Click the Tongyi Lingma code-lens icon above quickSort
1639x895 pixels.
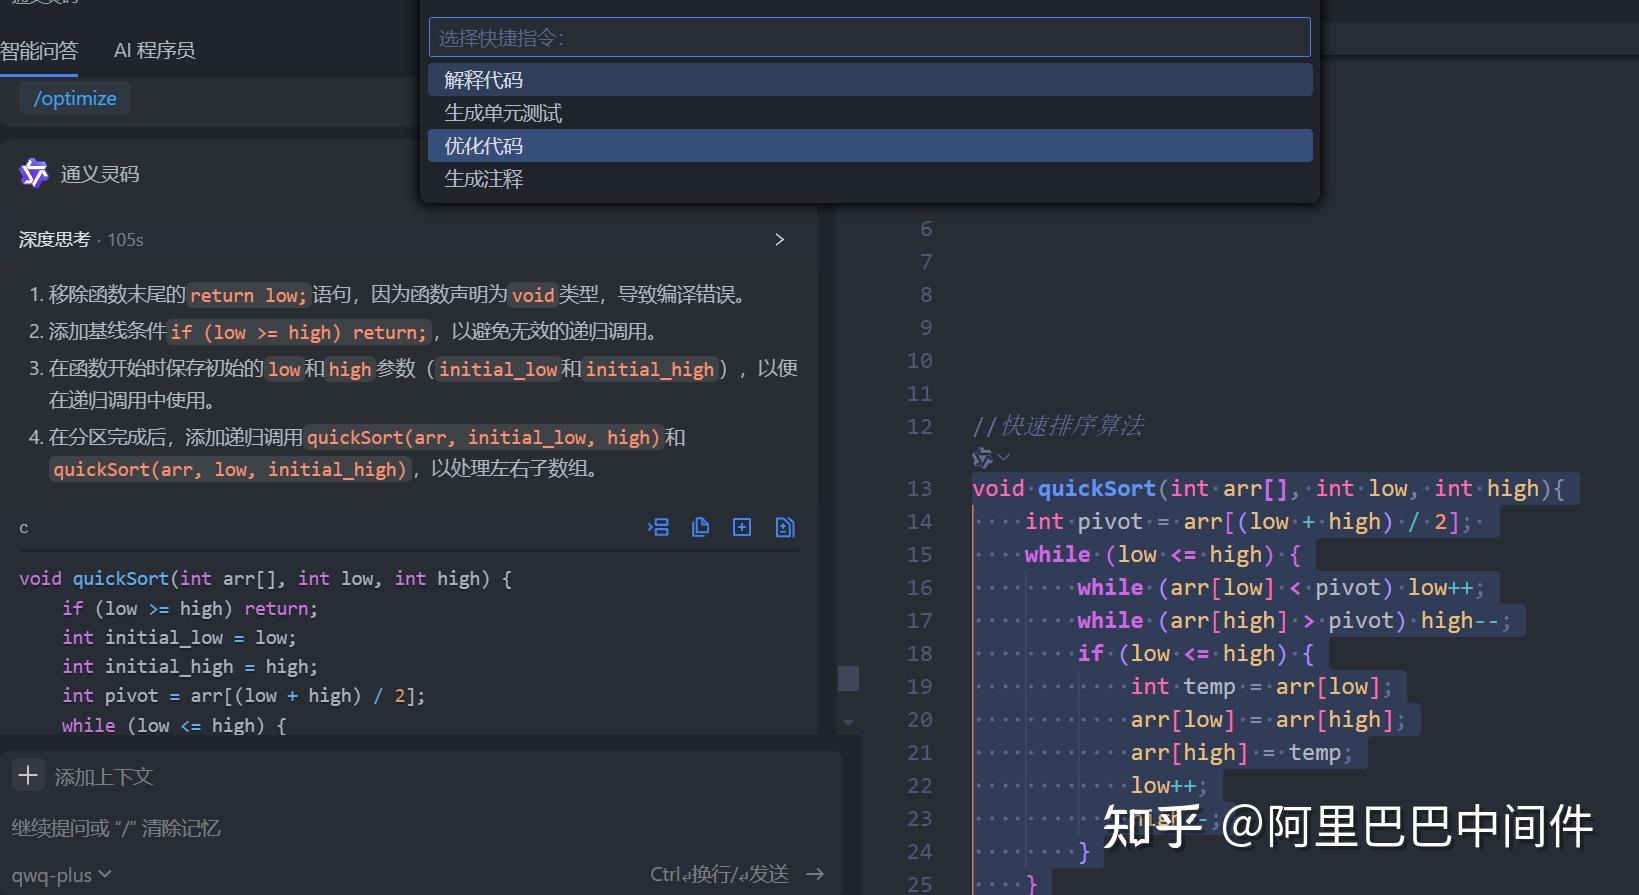coord(982,457)
